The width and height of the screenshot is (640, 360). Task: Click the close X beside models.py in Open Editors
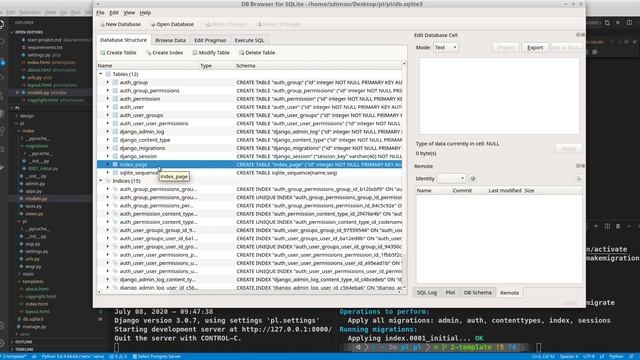[17, 93]
